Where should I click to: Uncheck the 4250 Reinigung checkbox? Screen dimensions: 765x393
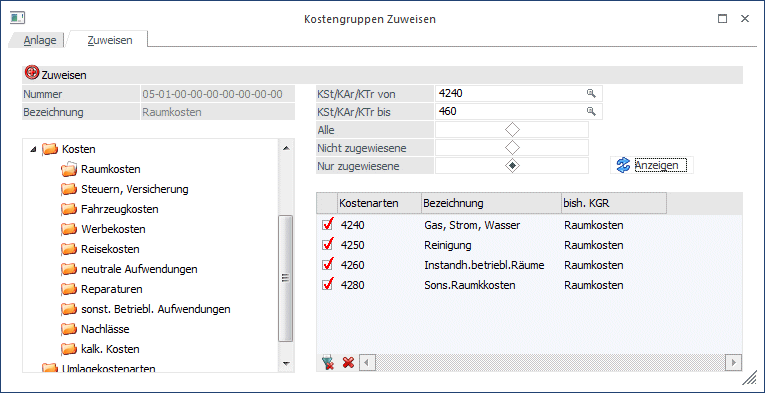[x=328, y=245]
